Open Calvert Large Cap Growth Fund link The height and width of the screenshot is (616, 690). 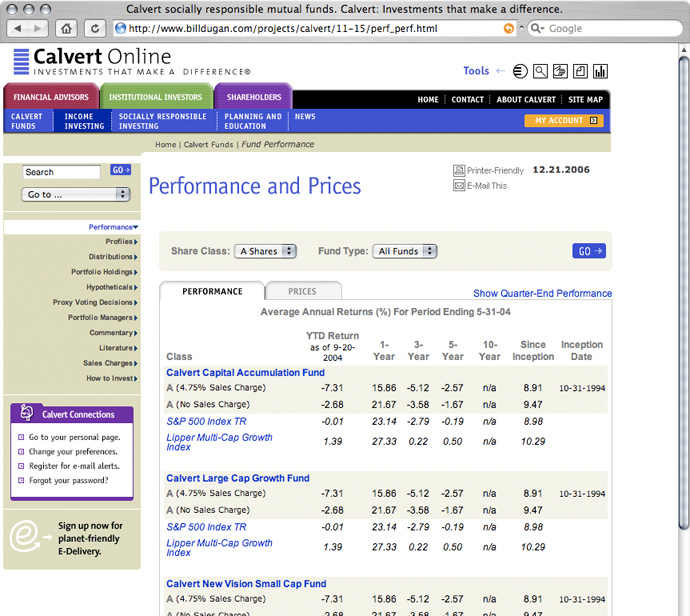[x=238, y=478]
